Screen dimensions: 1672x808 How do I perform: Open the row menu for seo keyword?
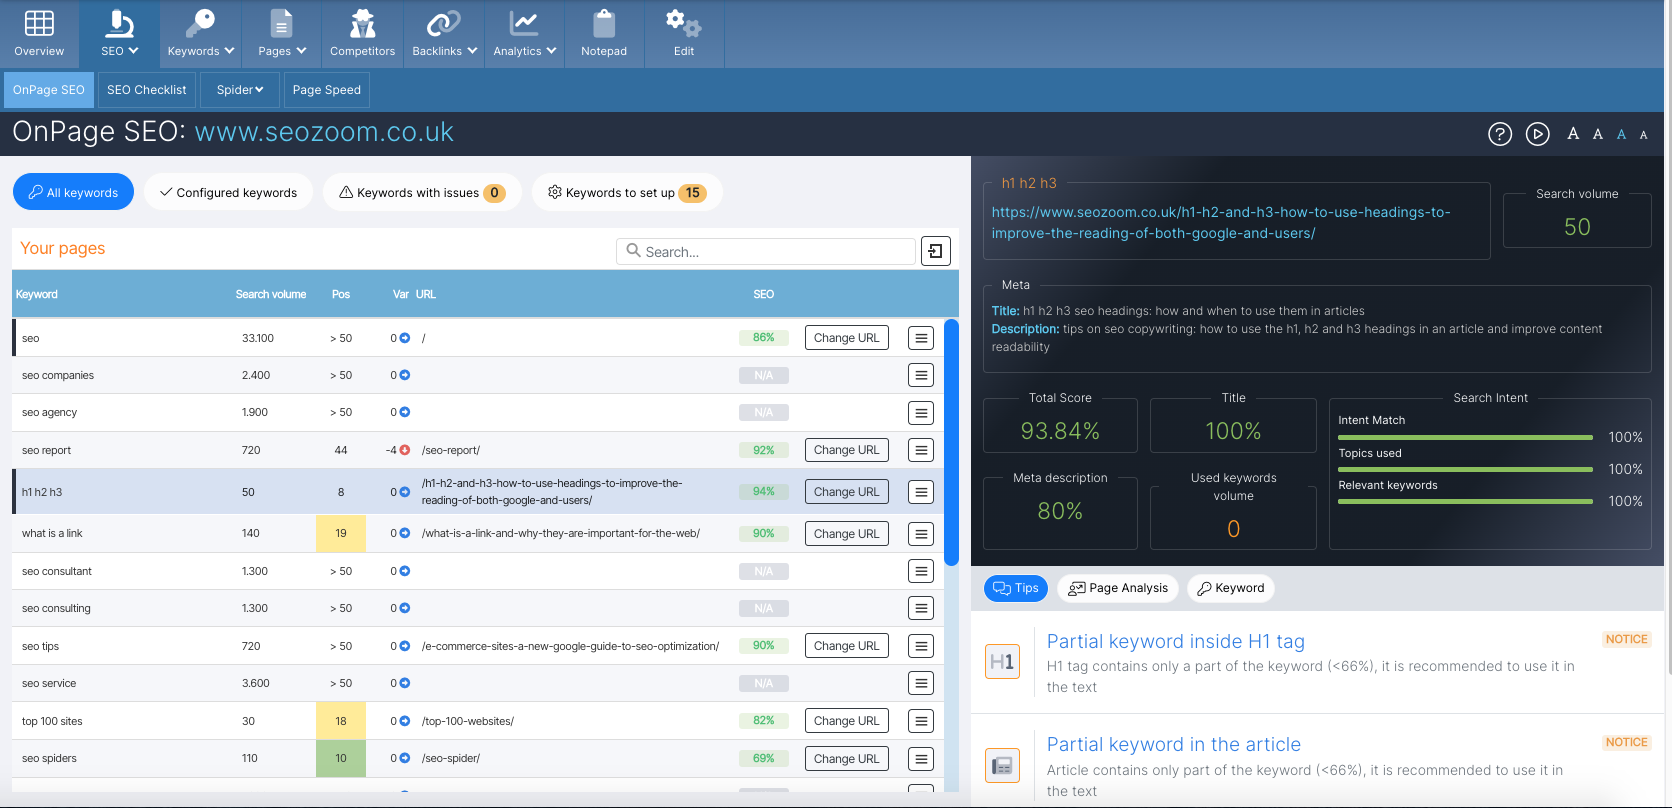921,338
